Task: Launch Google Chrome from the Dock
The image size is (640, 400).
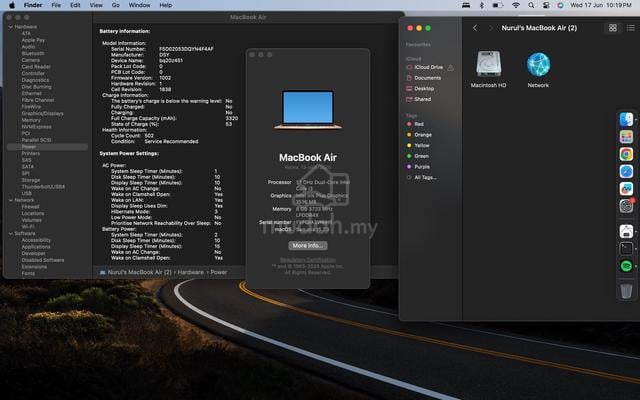Action: [626, 154]
